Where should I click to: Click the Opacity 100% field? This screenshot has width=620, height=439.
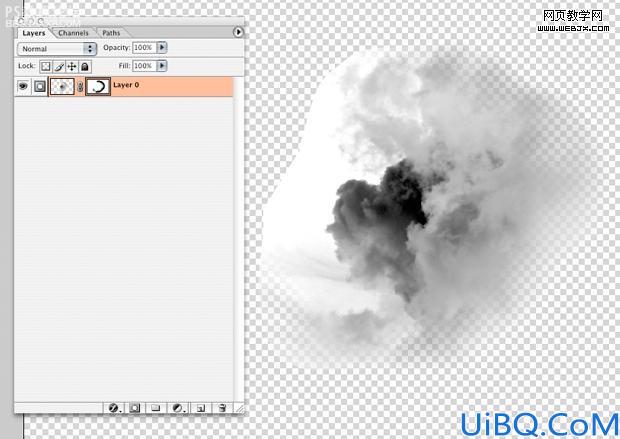click(x=144, y=47)
